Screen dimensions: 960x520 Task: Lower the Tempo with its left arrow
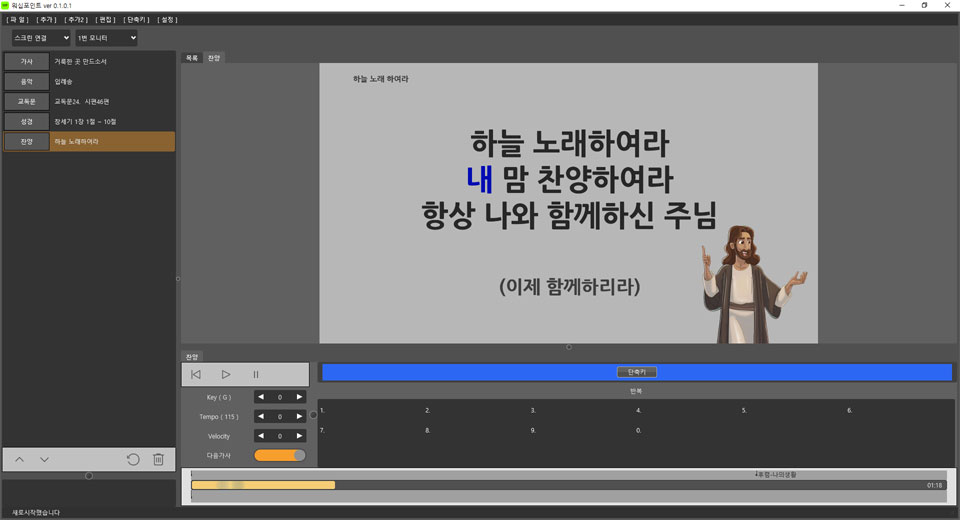pyautogui.click(x=261, y=416)
